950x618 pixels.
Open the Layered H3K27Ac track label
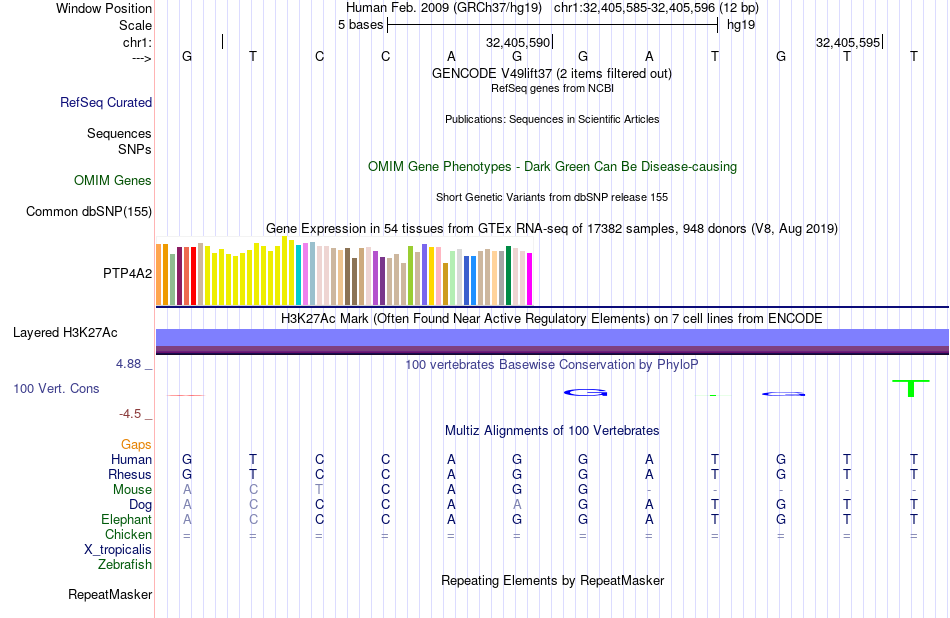(65, 333)
